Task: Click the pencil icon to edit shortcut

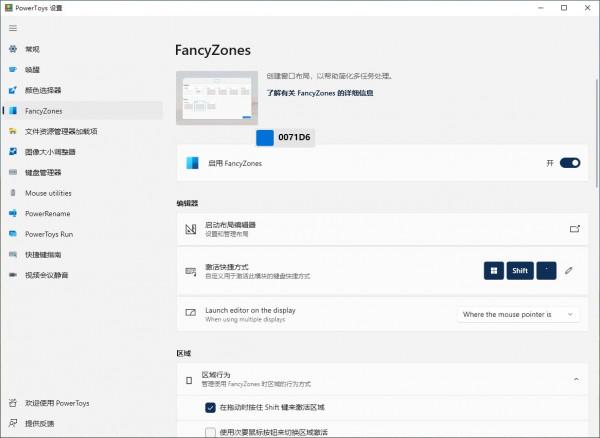Action: tap(569, 271)
